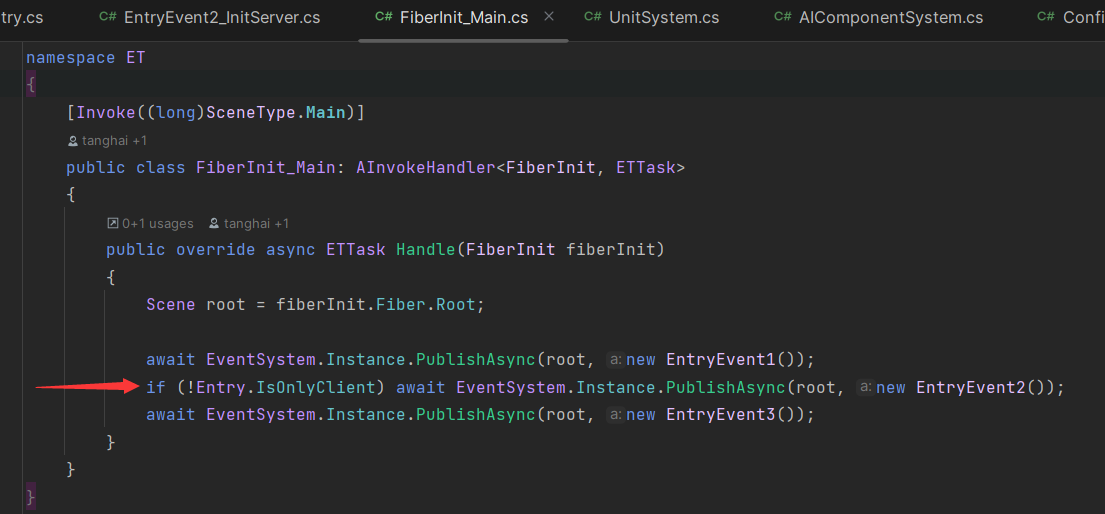The image size is (1105, 514).
Task: Click PublishAsync in the EntryEvent1 line
Action: pyautogui.click(x=476, y=360)
